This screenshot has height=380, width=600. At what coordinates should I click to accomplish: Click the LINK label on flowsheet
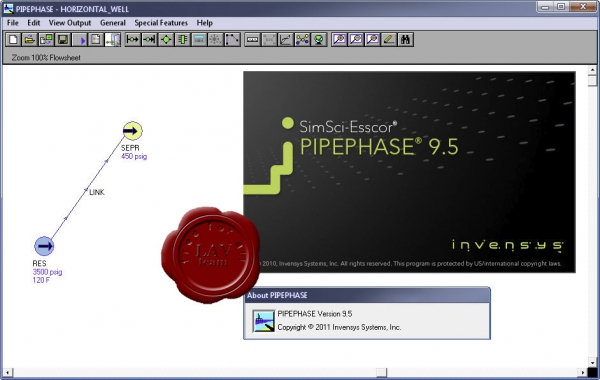(97, 192)
